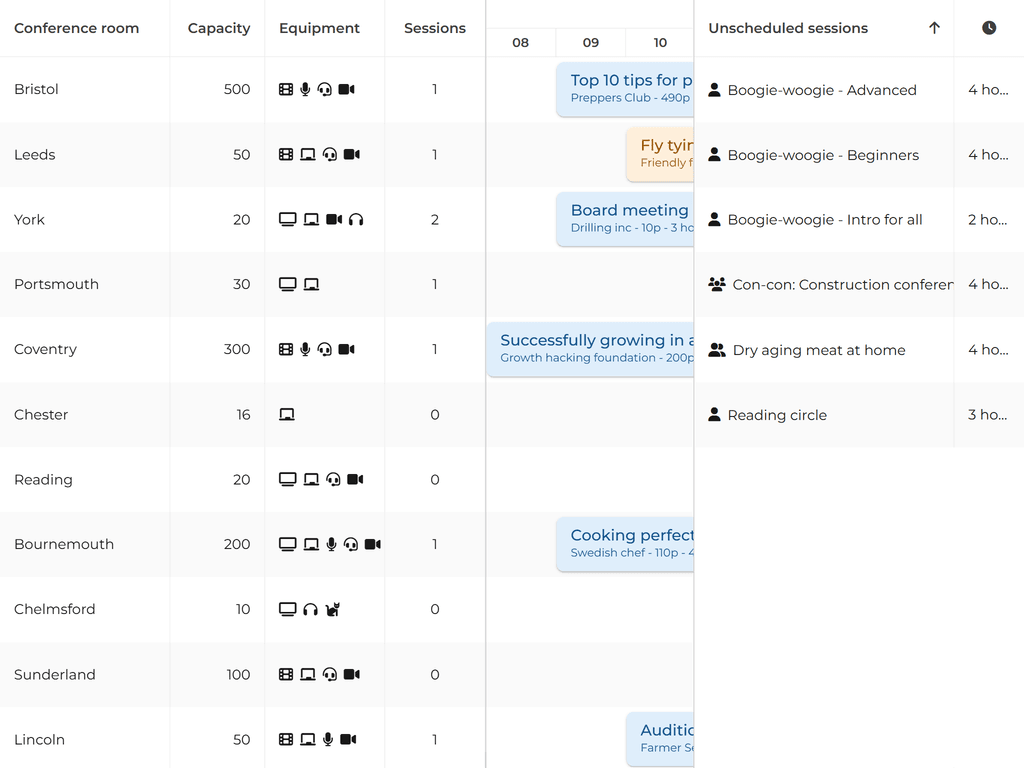Toggle the sort arrow in Unscheduled sessions panel
The image size is (1024, 768).
(934, 27)
